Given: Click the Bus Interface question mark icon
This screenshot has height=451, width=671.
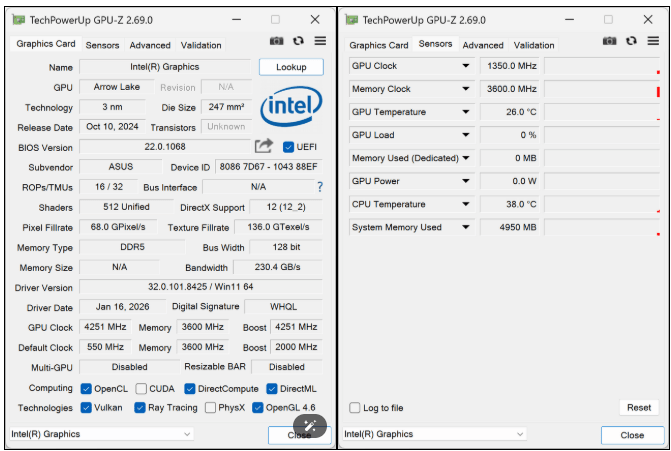Looking at the screenshot, I should coord(320,187).
